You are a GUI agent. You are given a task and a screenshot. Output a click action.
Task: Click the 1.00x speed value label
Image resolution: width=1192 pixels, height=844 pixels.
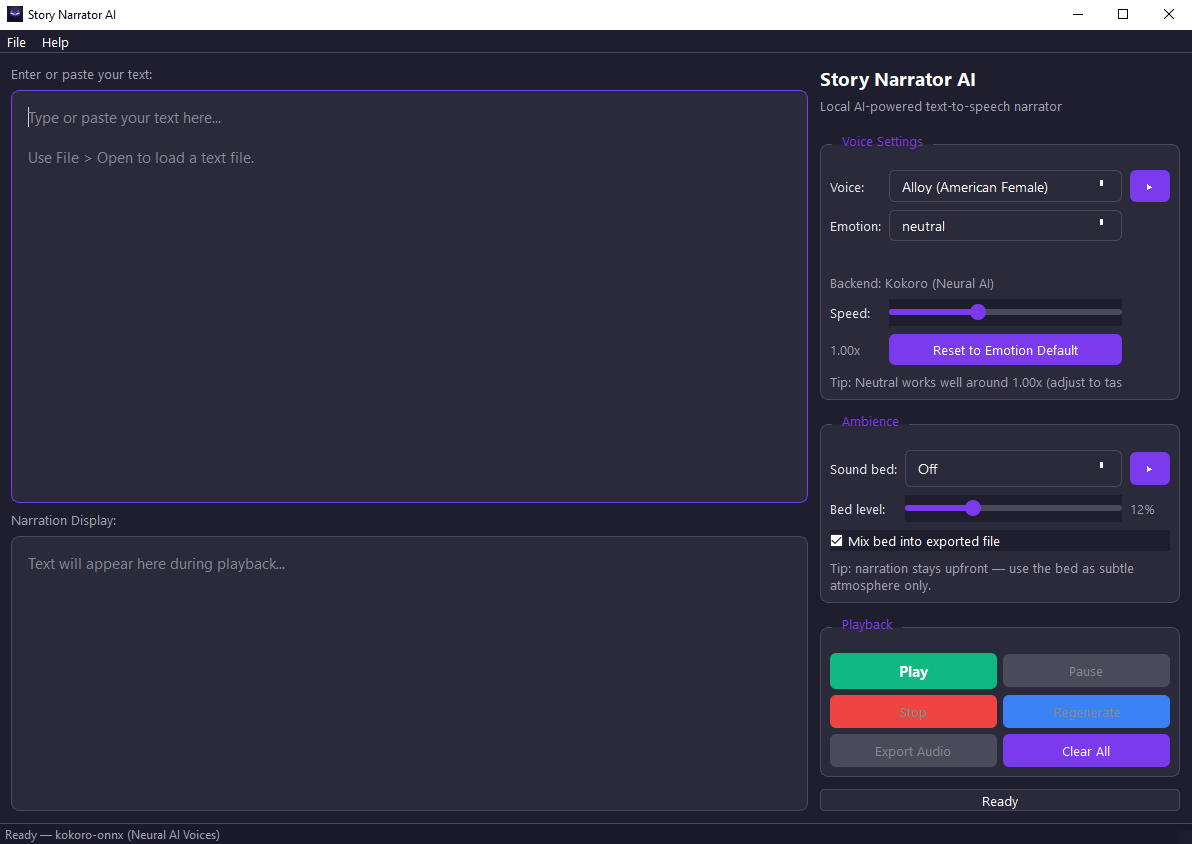(x=845, y=351)
